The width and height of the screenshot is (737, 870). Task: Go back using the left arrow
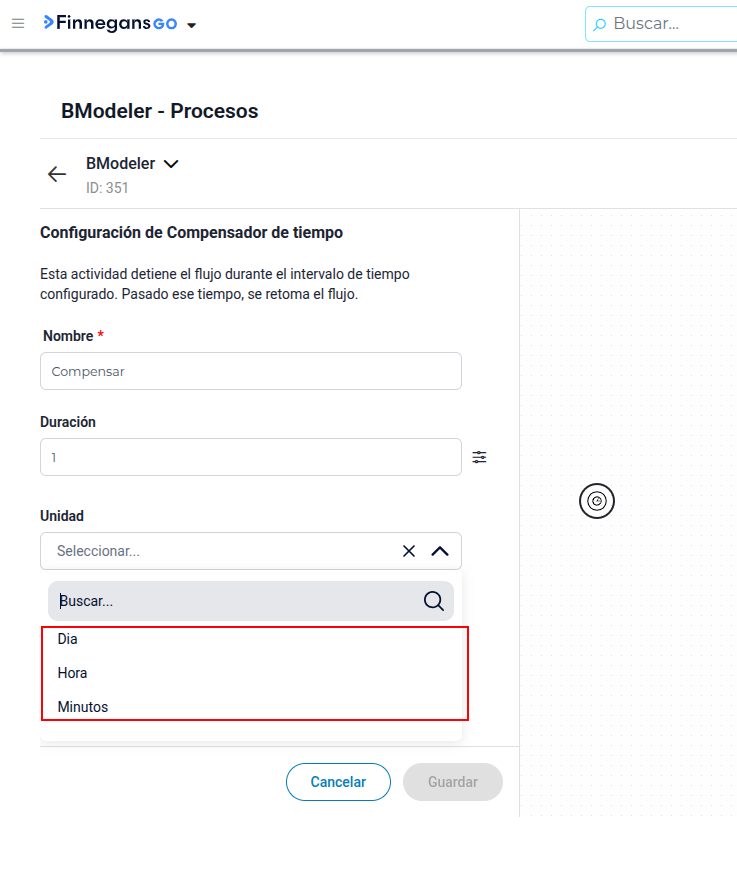[x=57, y=174]
